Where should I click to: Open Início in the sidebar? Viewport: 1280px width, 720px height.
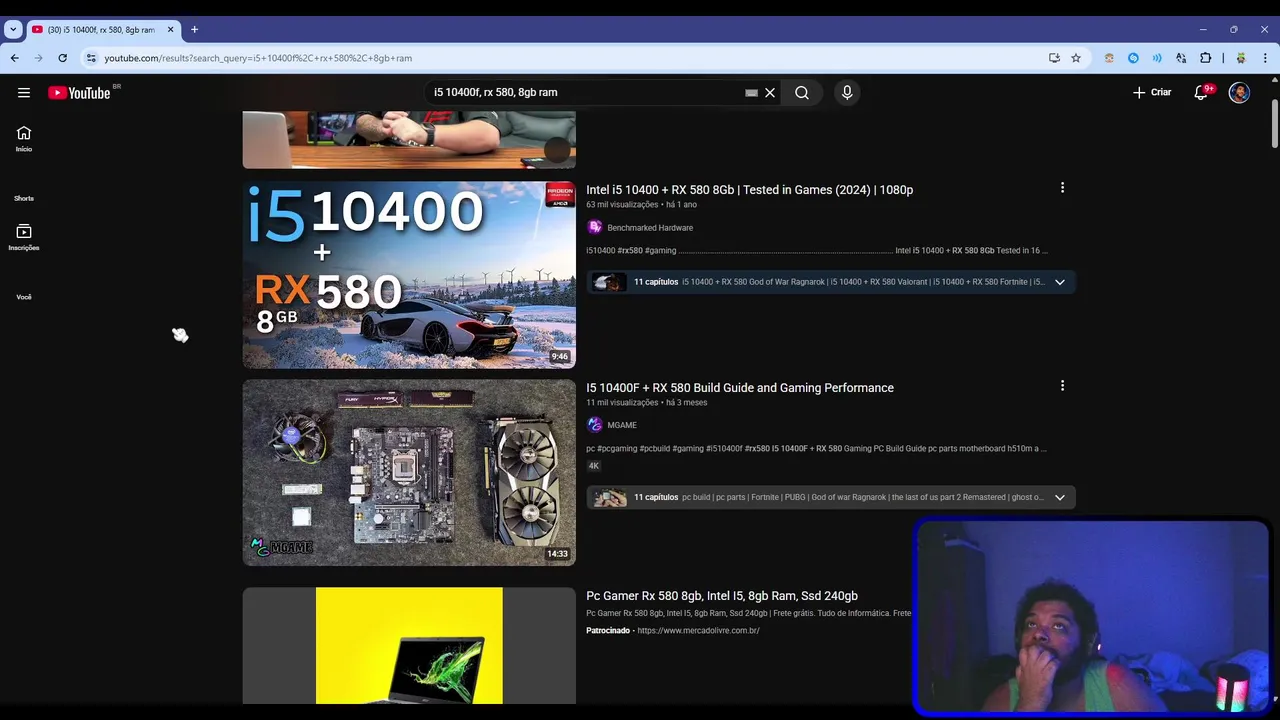(24, 139)
